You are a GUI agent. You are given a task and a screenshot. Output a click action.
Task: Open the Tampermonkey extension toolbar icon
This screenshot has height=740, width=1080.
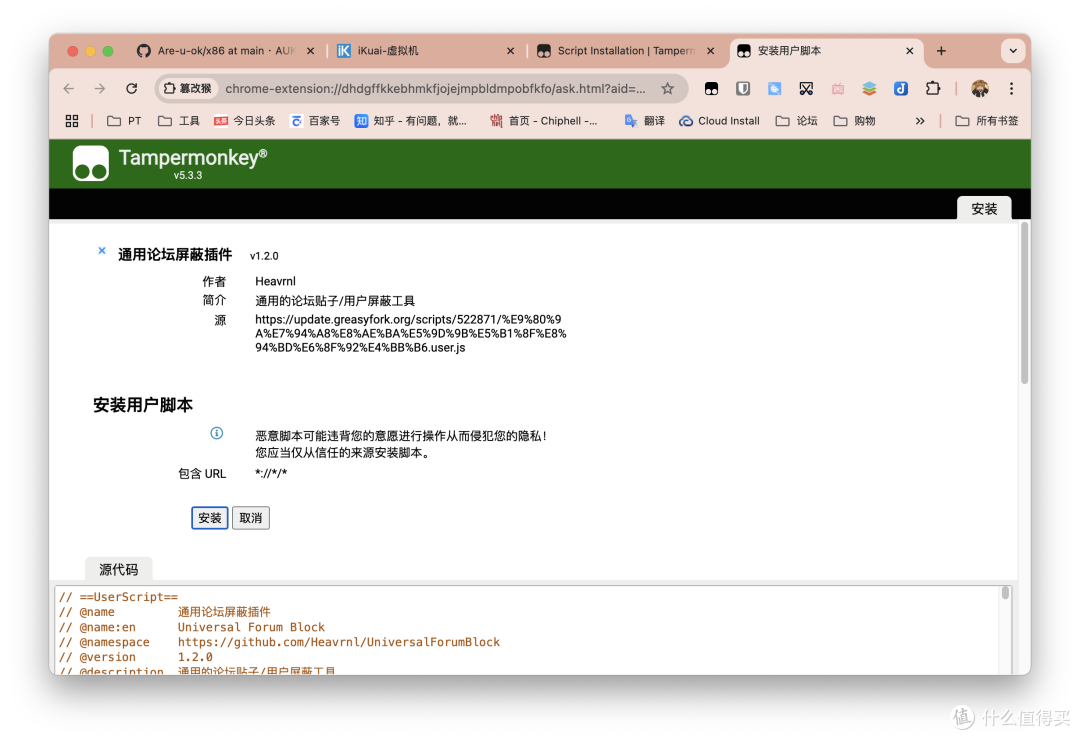coord(712,88)
